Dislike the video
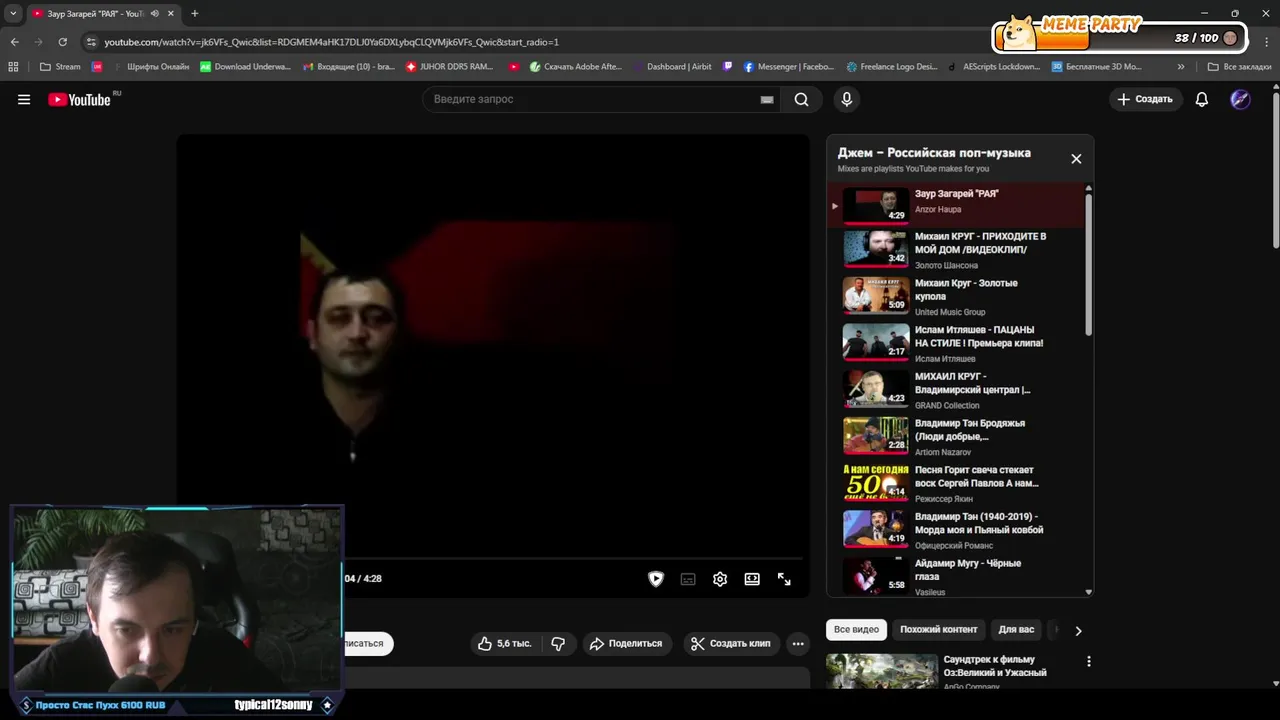This screenshot has width=1280, height=720. (558, 643)
